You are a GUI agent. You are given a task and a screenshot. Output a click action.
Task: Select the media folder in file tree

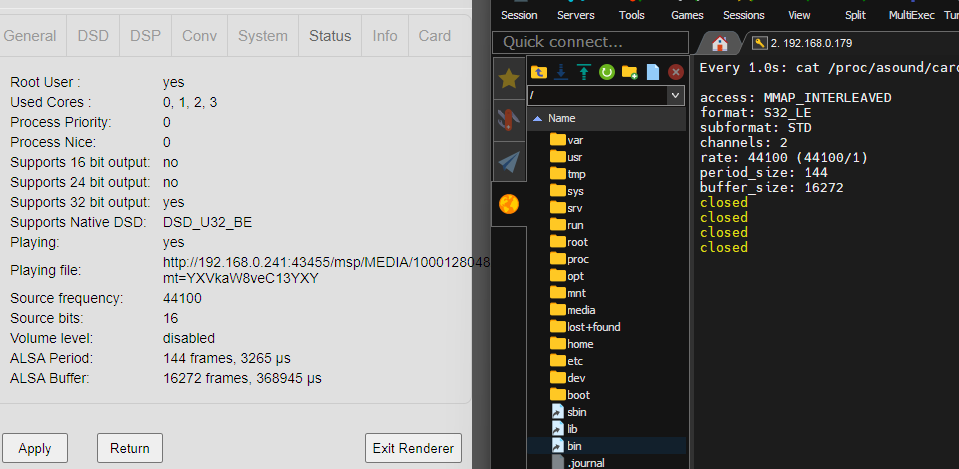tap(580, 310)
